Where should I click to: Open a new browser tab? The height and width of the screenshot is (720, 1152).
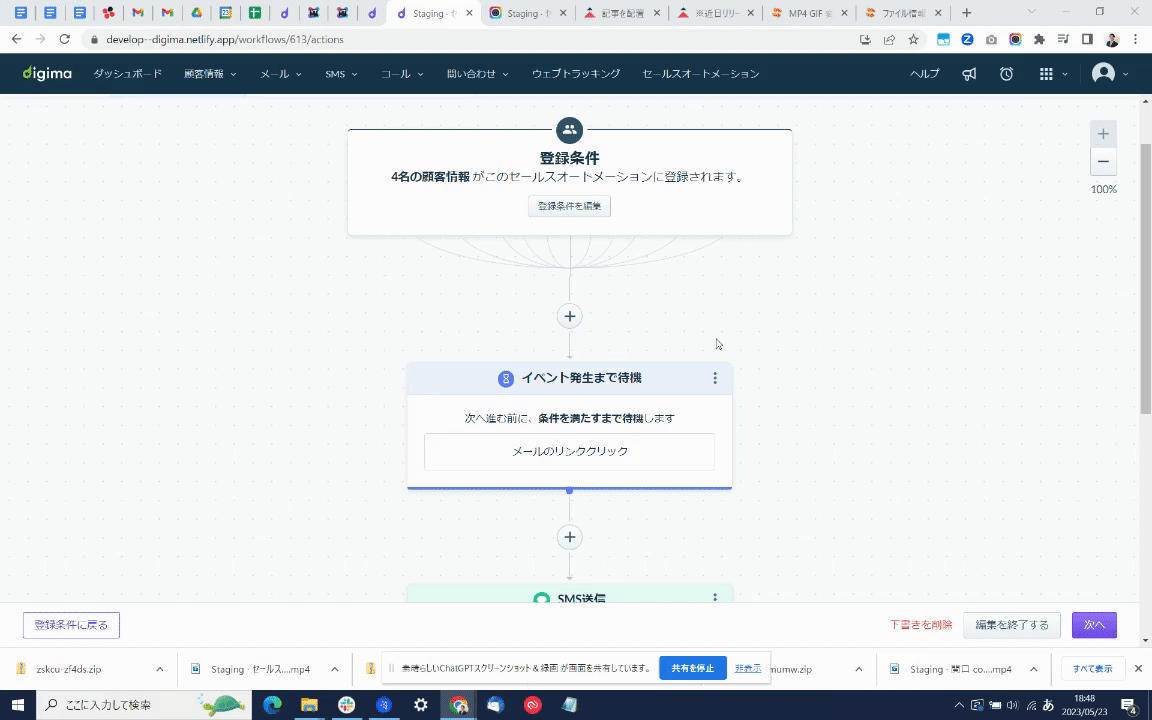coord(967,12)
